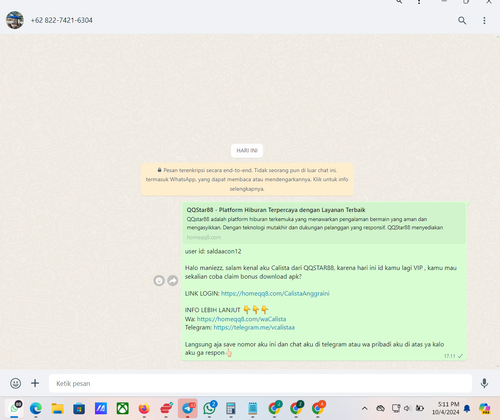
Task: Open the emoji picker in message bar
Action: click(x=15, y=383)
